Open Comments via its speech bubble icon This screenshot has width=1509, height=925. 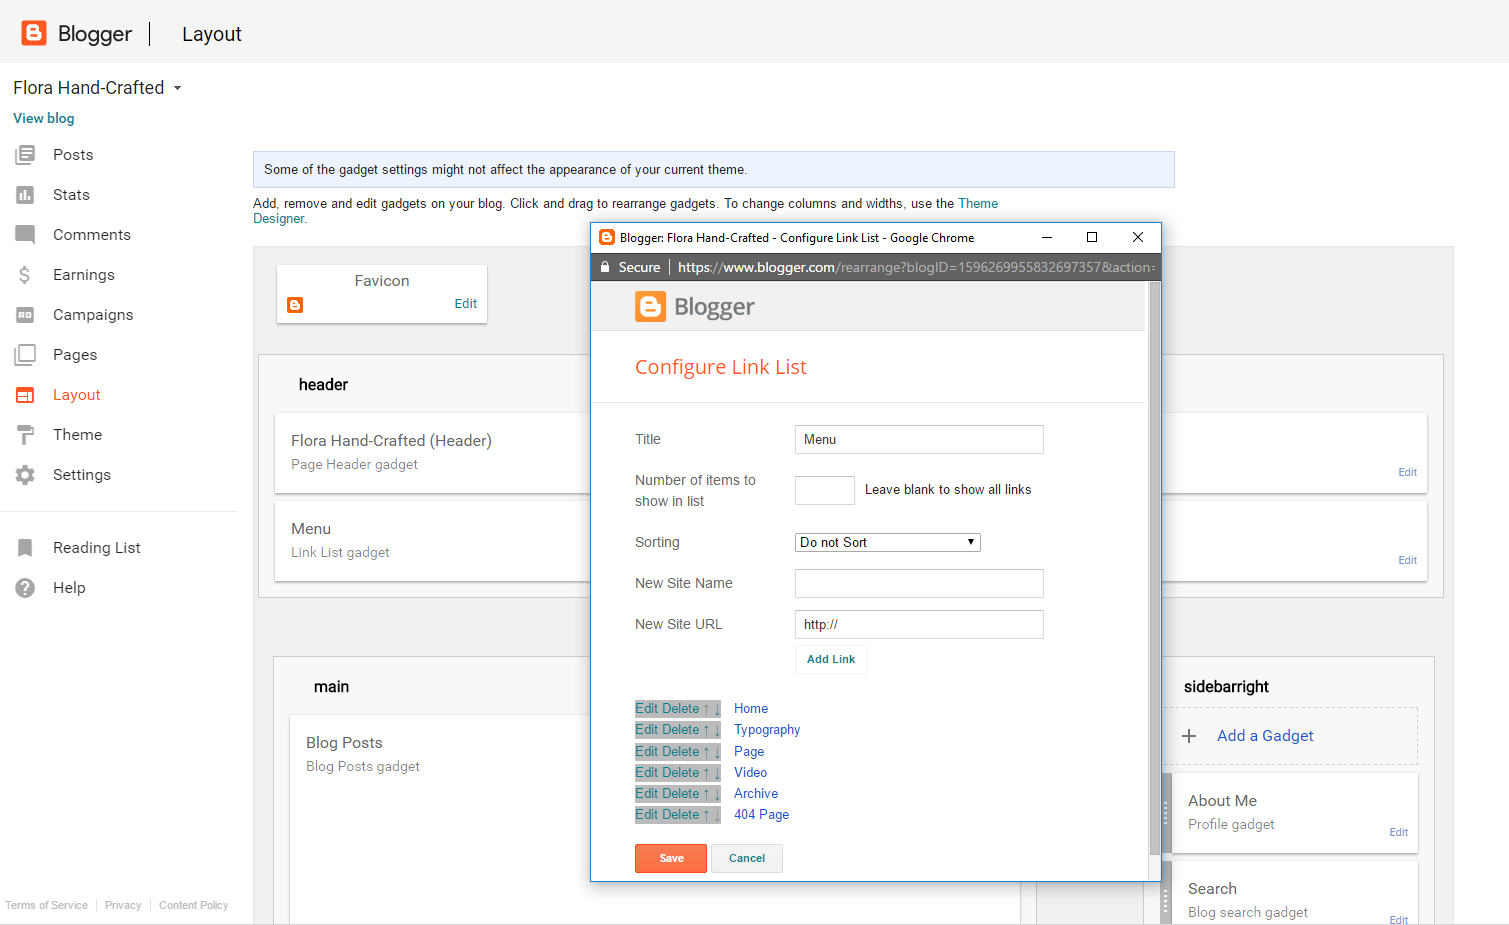coord(25,235)
